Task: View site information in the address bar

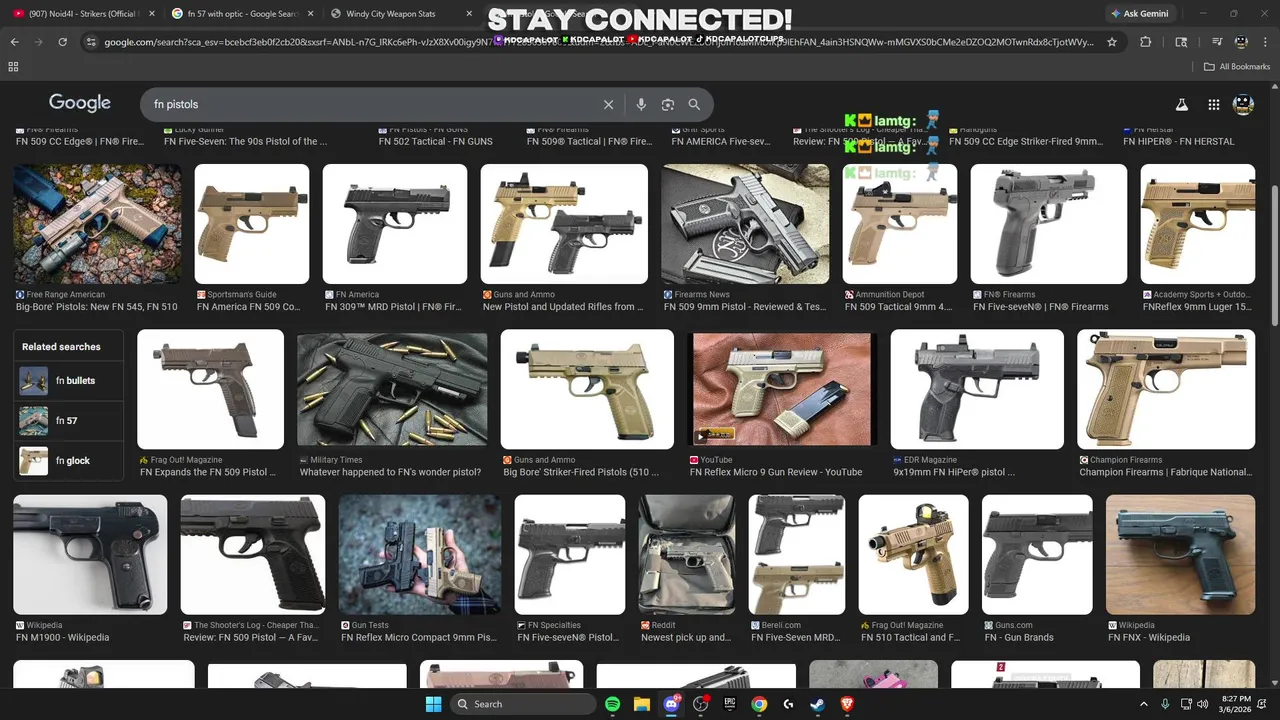Action: click(91, 42)
